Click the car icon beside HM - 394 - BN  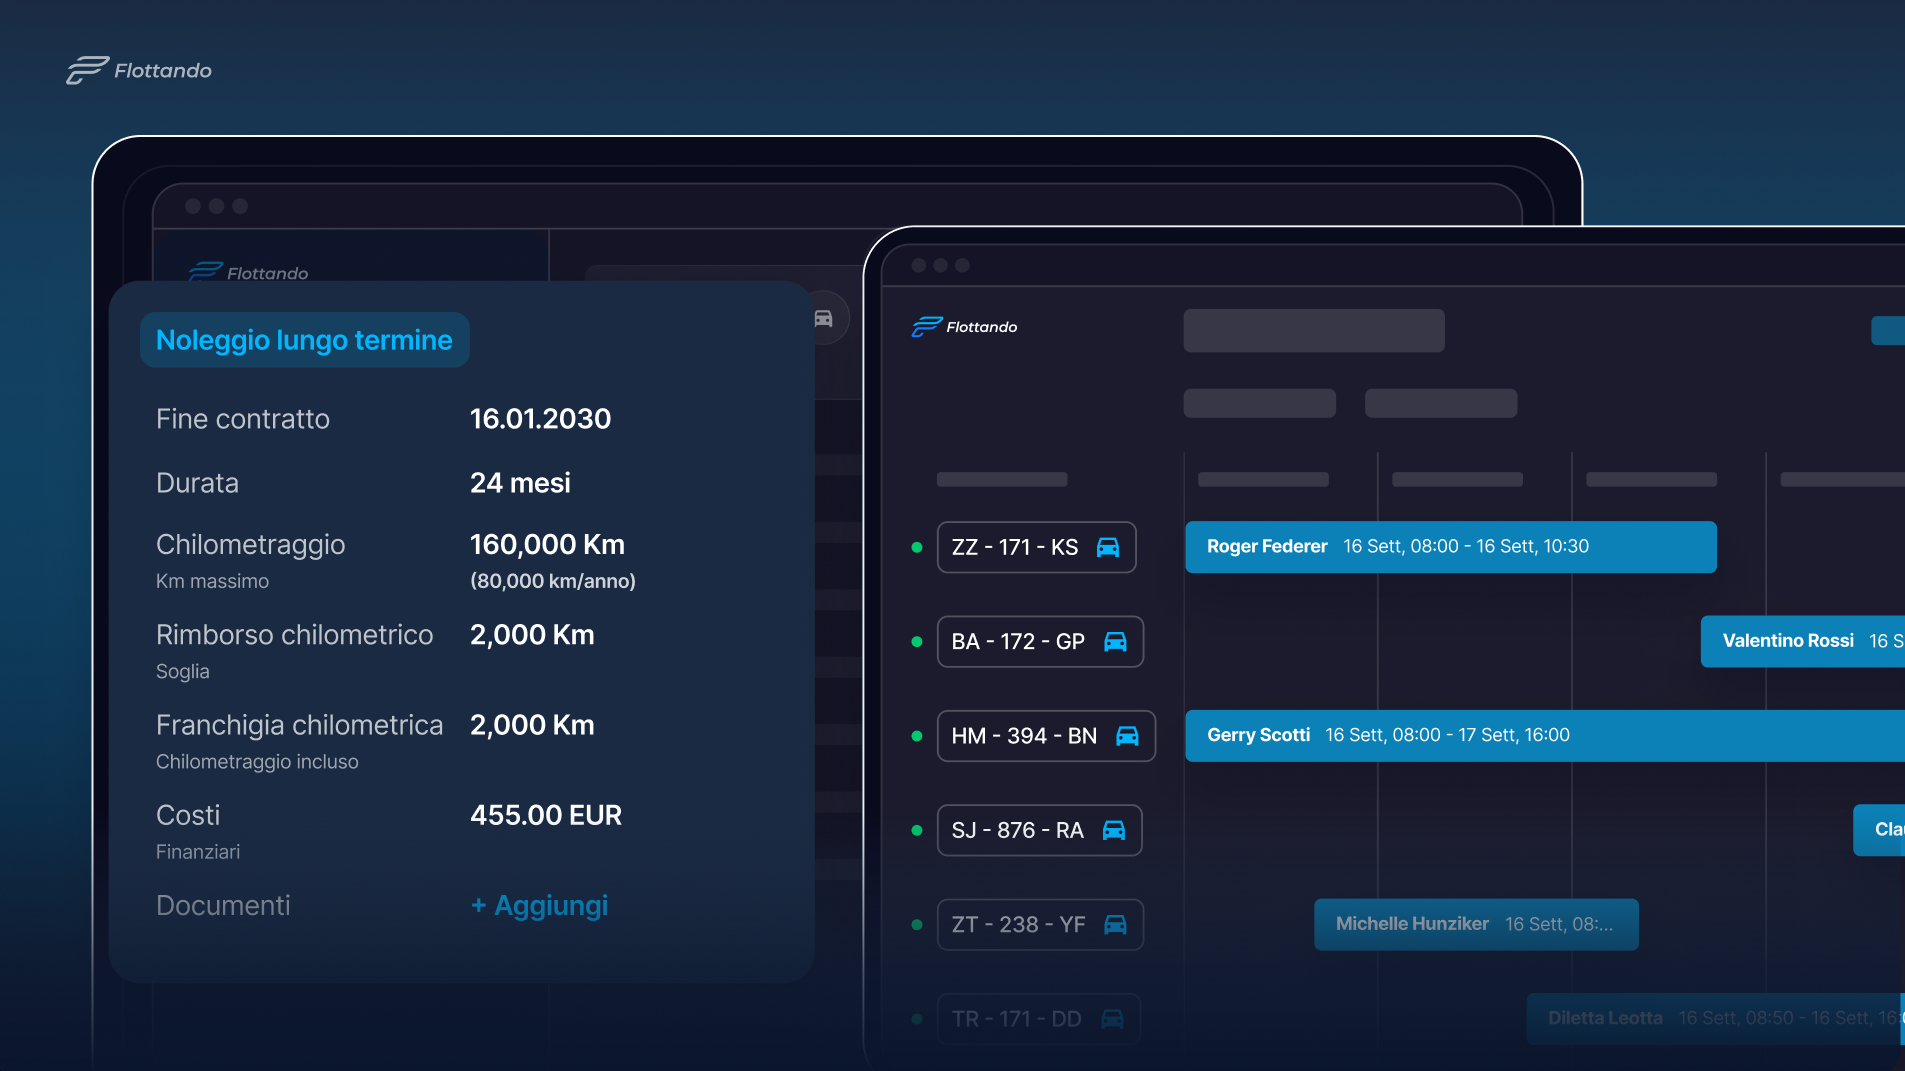[x=1127, y=736]
